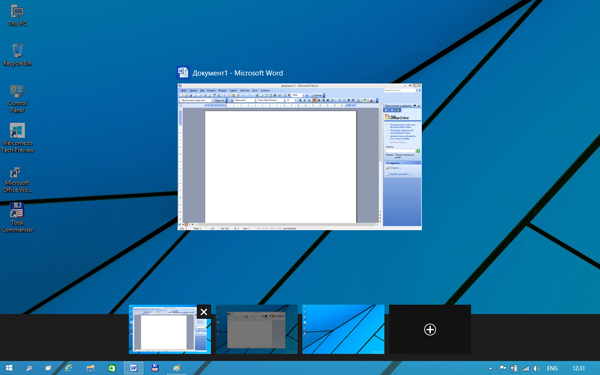Toggle the Task View taskbar button
The height and width of the screenshot is (375, 600).
pyautogui.click(x=48, y=368)
